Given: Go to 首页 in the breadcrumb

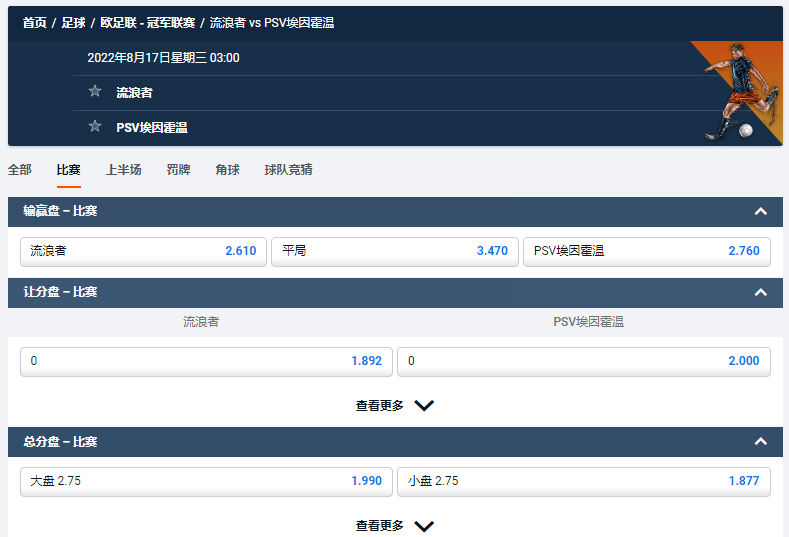Looking at the screenshot, I should click(34, 22).
